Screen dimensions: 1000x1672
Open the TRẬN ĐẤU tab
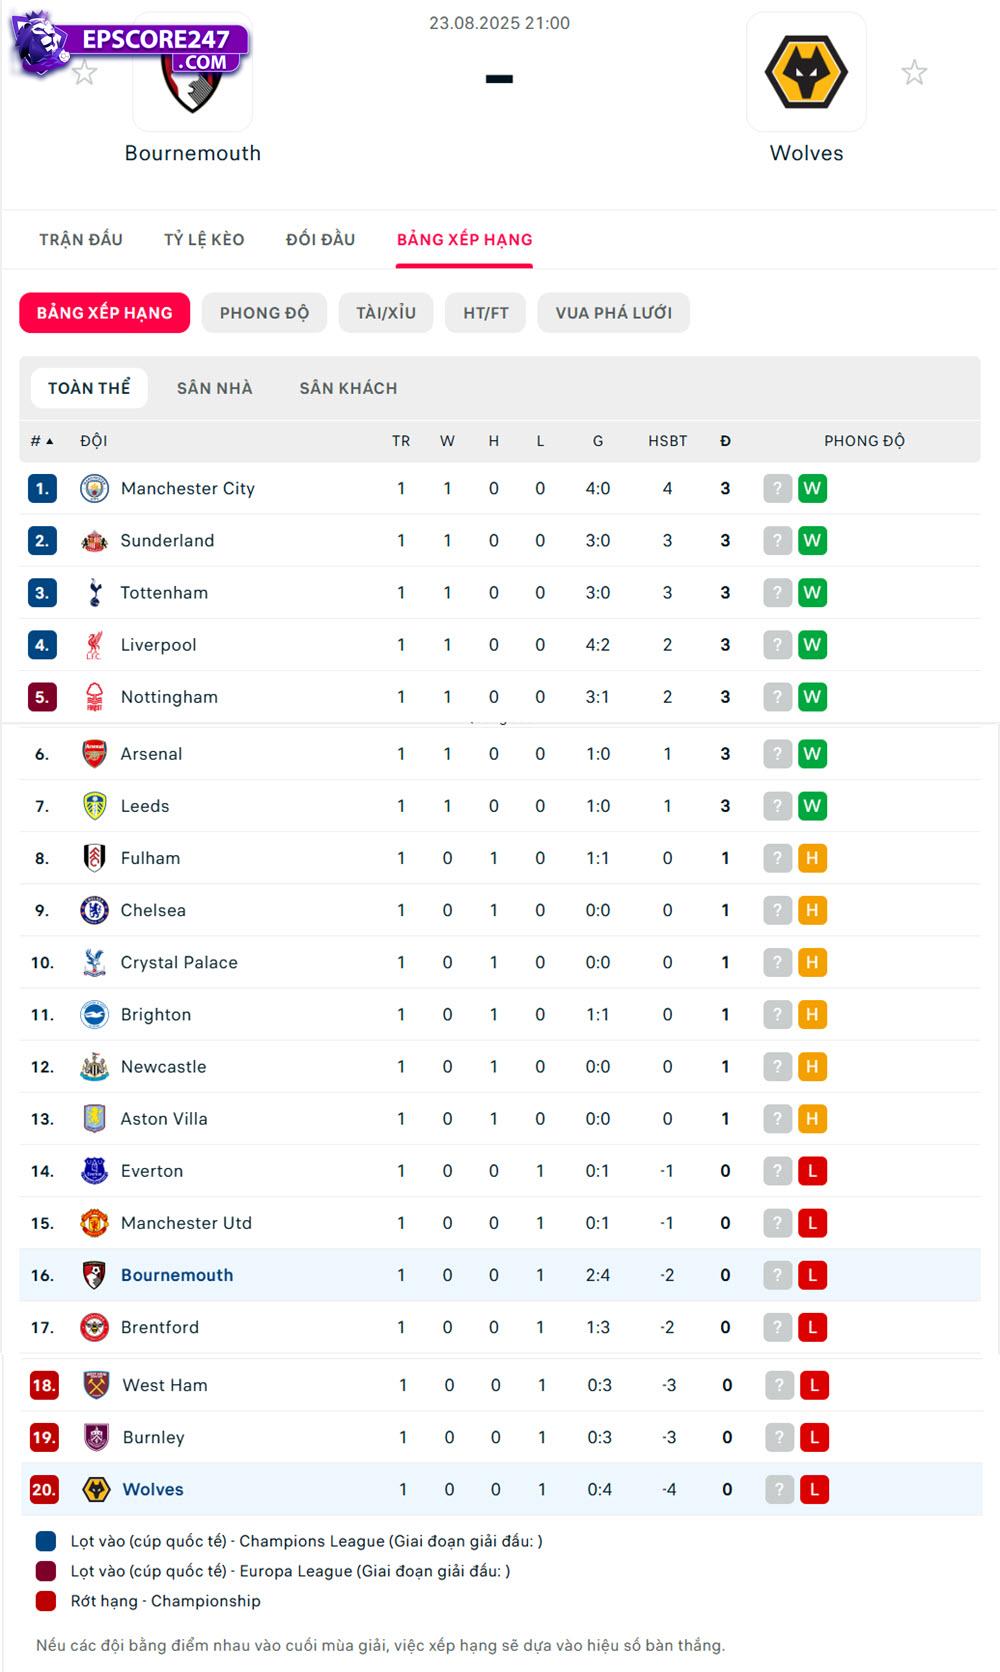point(81,240)
